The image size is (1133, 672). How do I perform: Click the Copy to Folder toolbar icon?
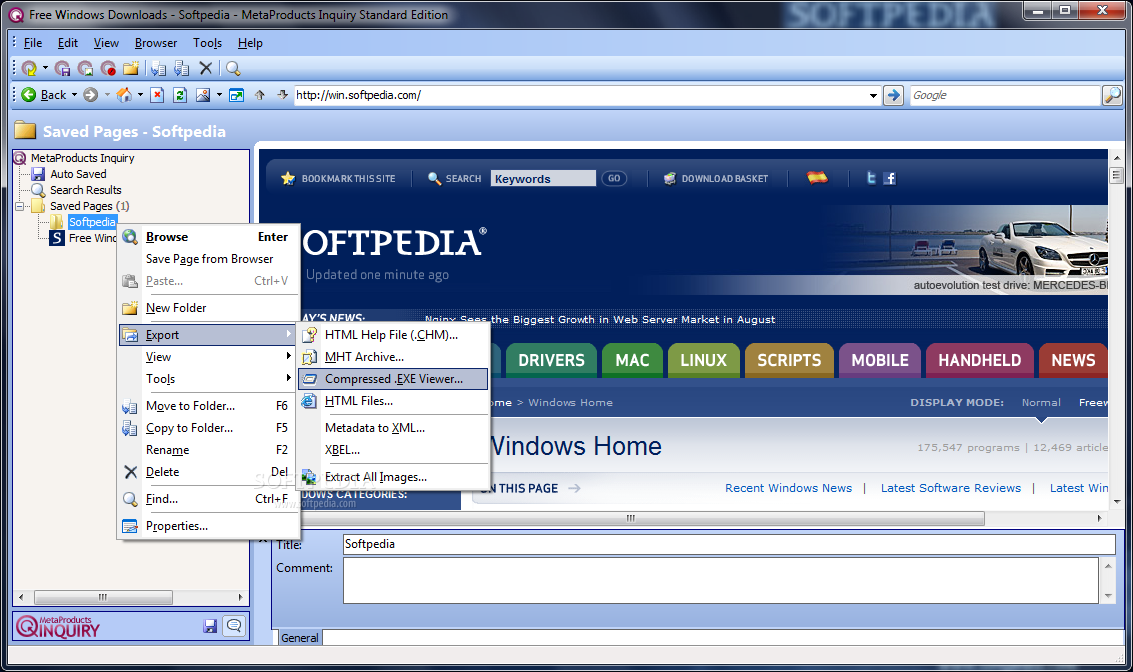click(x=181, y=69)
